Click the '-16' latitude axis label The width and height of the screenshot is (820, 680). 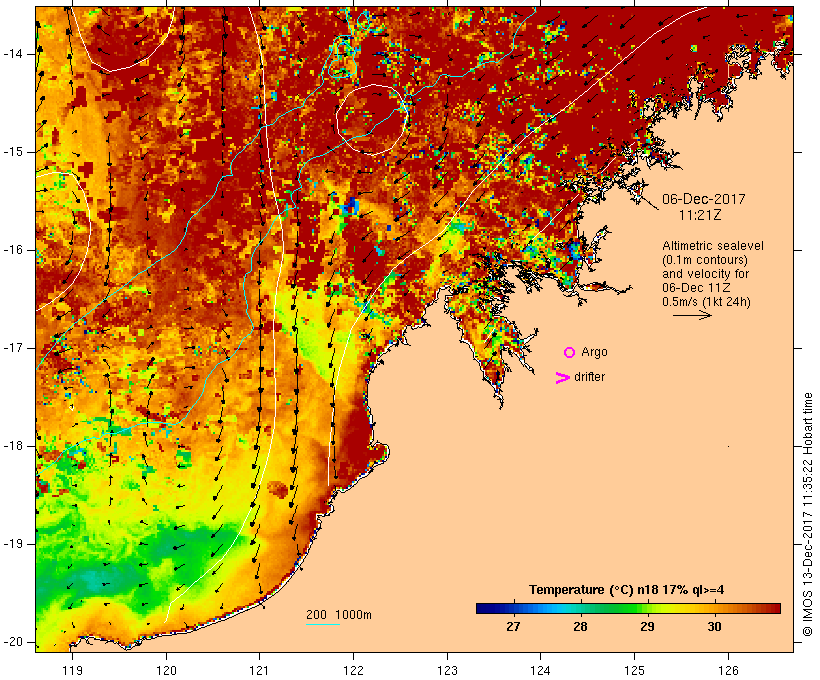(x=13, y=250)
